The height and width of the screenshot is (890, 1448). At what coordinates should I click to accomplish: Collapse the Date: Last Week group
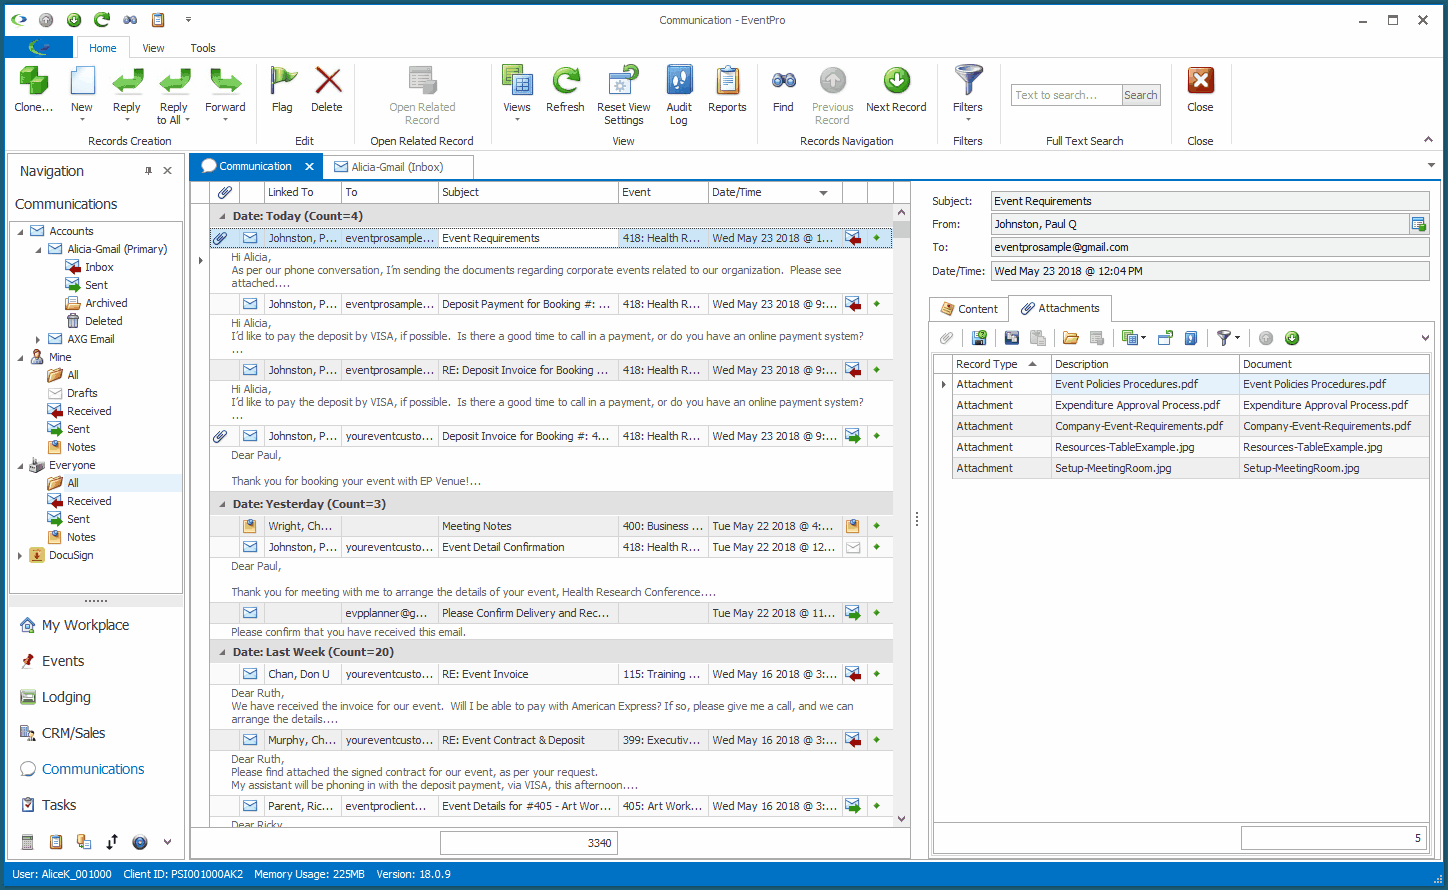[223, 652]
